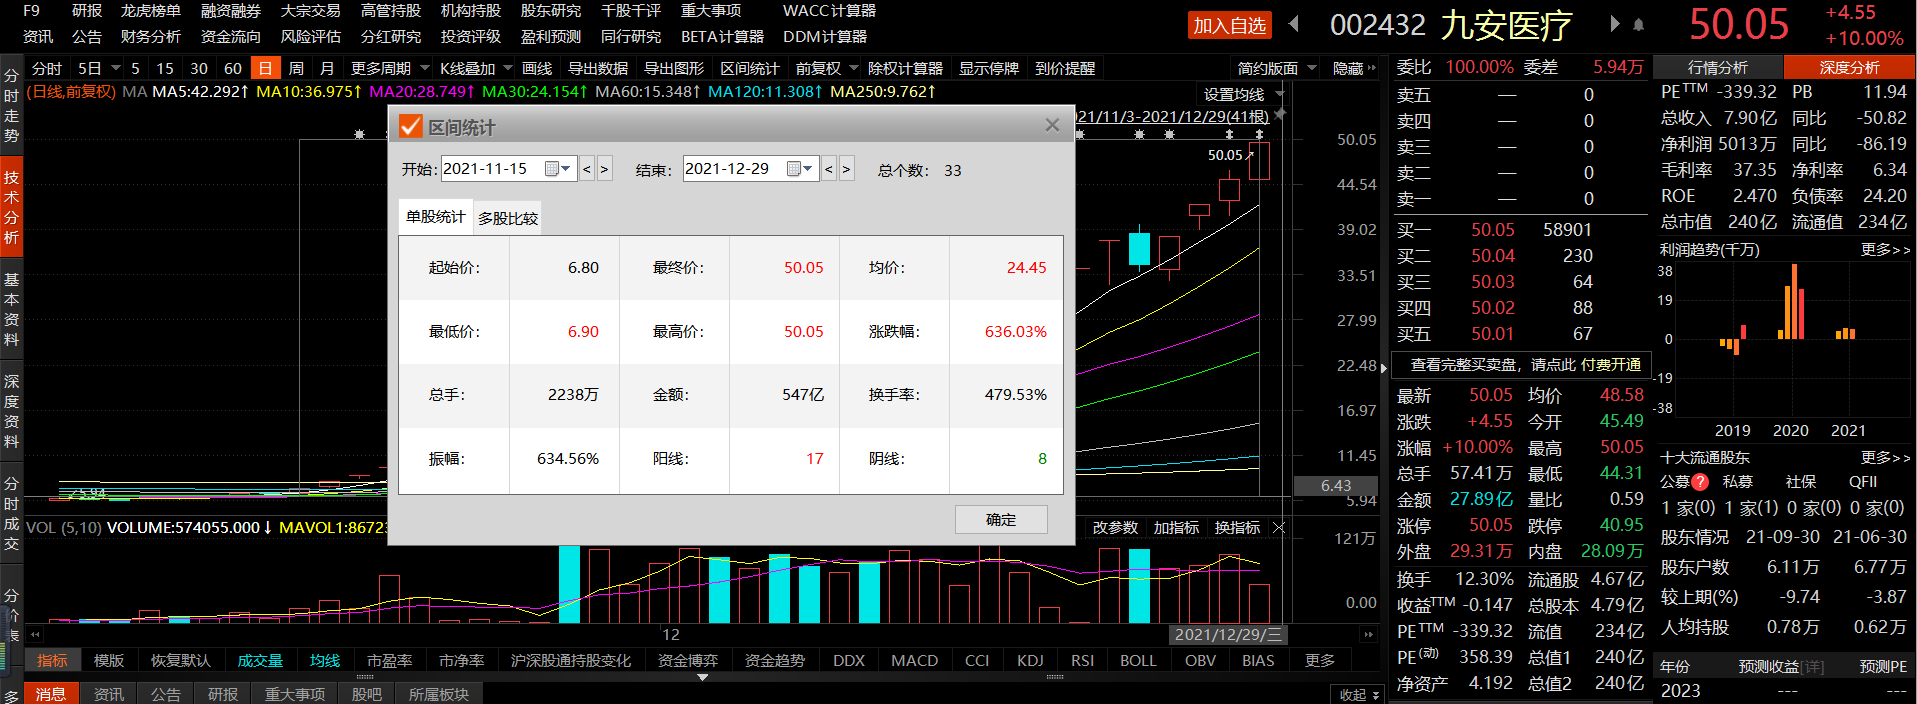Click the bell alert icon beside stock name
The width and height of the screenshot is (1917, 704).
point(1638,25)
